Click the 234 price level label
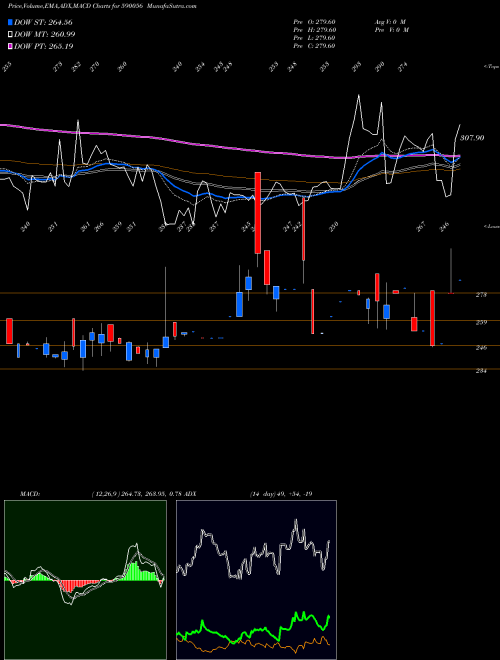The width and height of the screenshot is (500, 660). (x=481, y=371)
